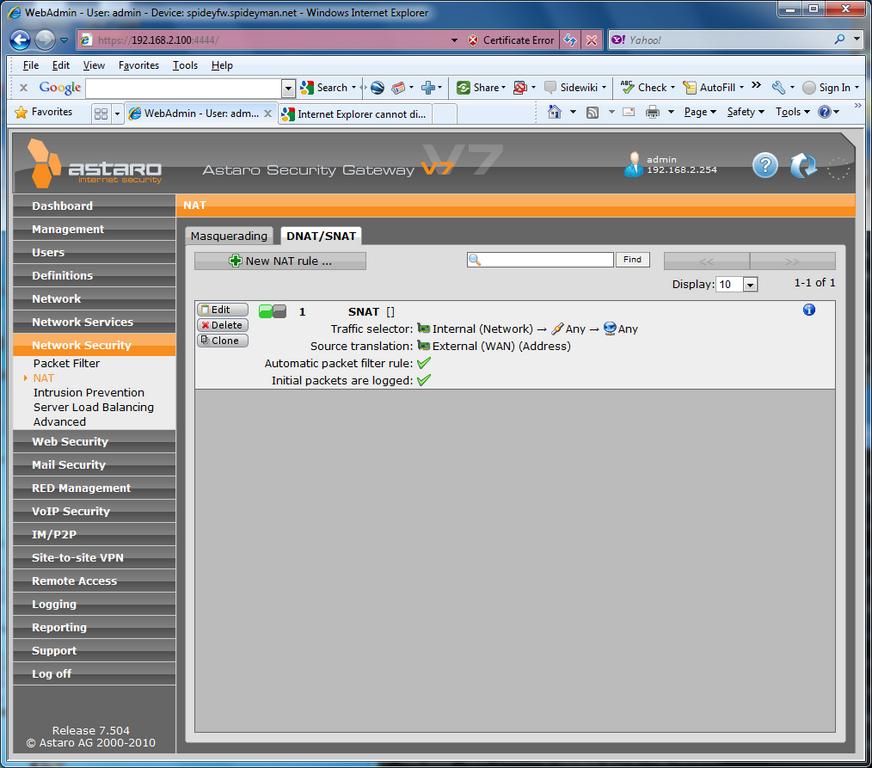This screenshot has width=872, height=768.
Task: Click the AutoFill toolbar button
Action: [x=713, y=87]
